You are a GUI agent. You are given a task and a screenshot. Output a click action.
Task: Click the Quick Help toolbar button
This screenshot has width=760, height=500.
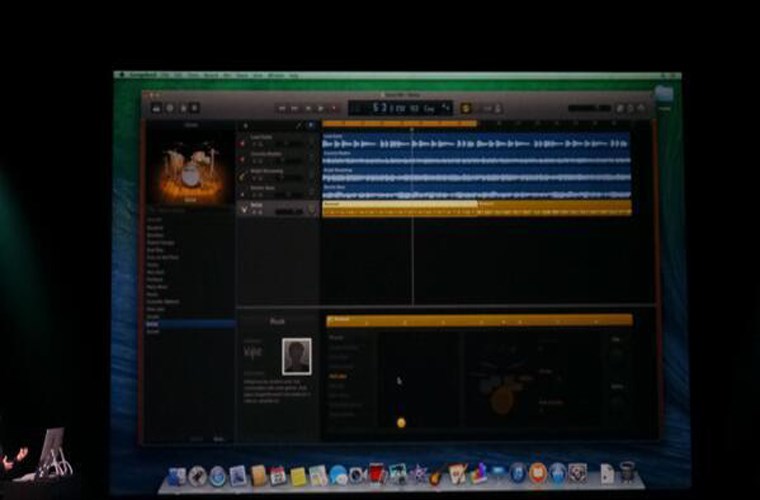click(170, 108)
